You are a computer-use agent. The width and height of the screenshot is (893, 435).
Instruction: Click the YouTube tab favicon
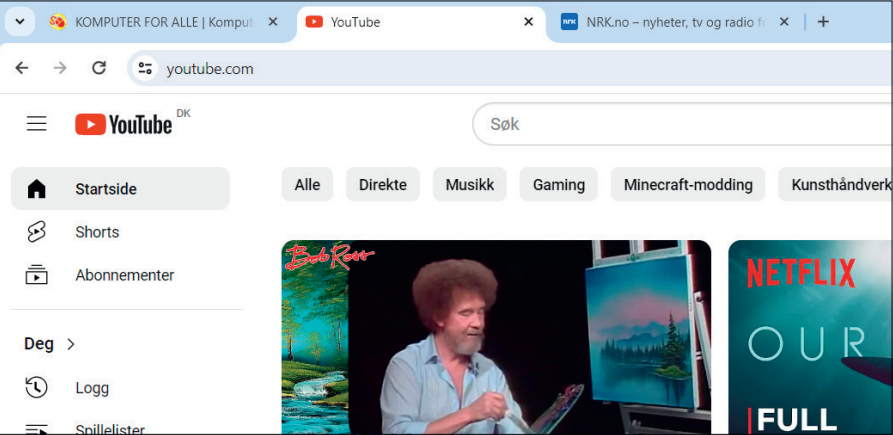coord(314,22)
